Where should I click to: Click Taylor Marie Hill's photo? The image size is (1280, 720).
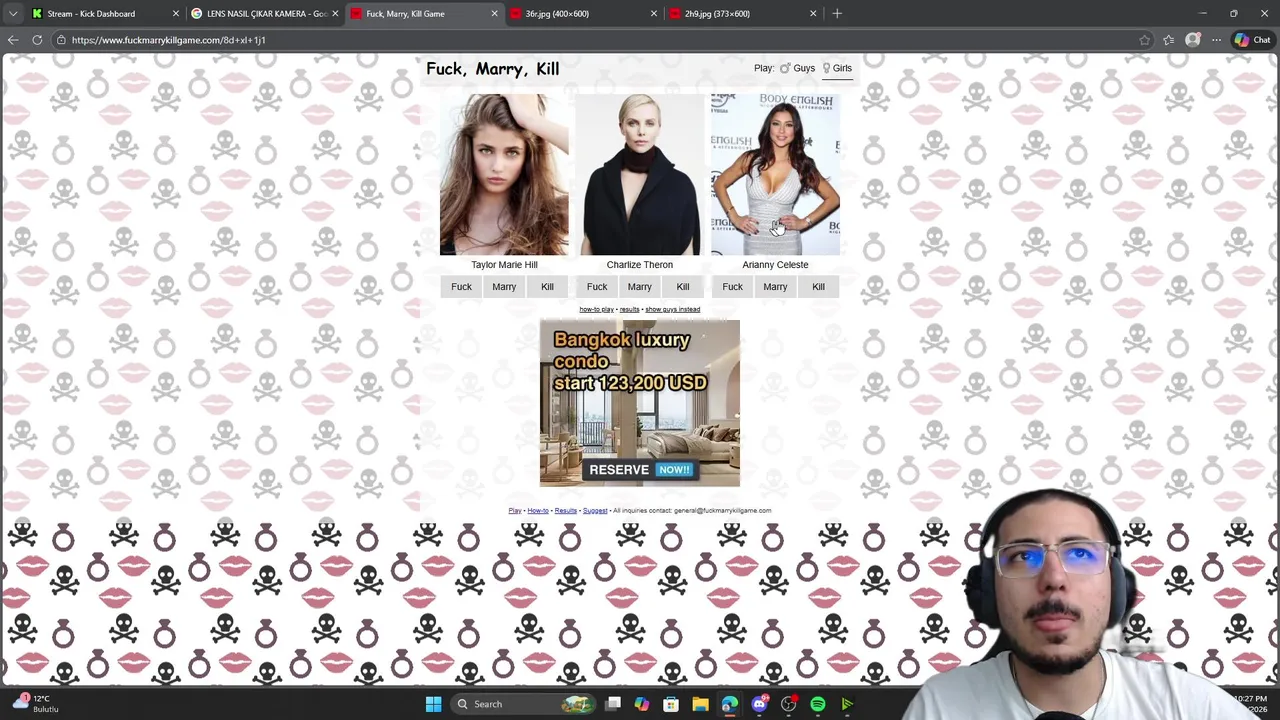(504, 175)
